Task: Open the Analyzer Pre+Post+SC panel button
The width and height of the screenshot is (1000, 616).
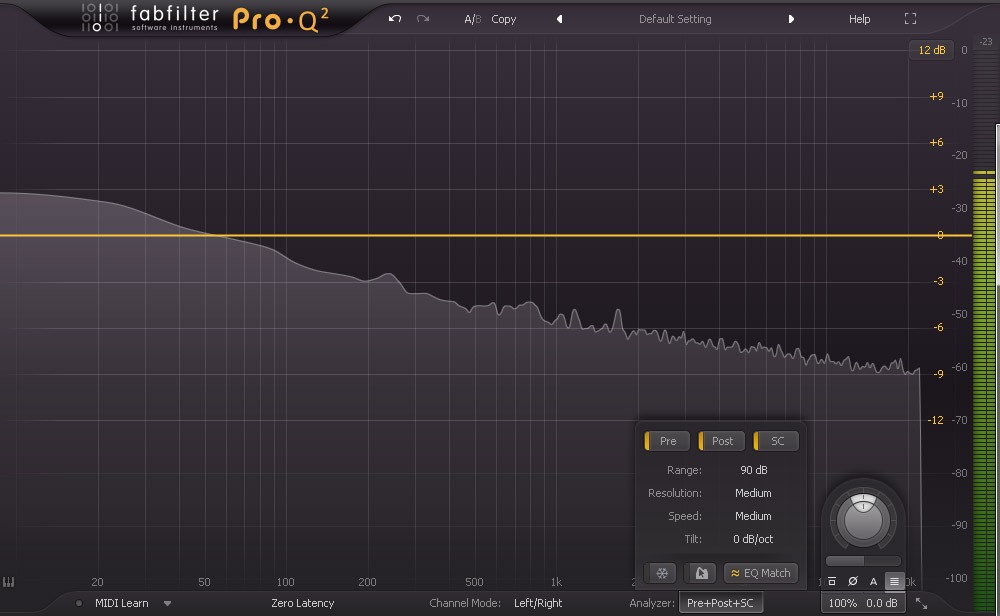Action: [x=721, y=603]
